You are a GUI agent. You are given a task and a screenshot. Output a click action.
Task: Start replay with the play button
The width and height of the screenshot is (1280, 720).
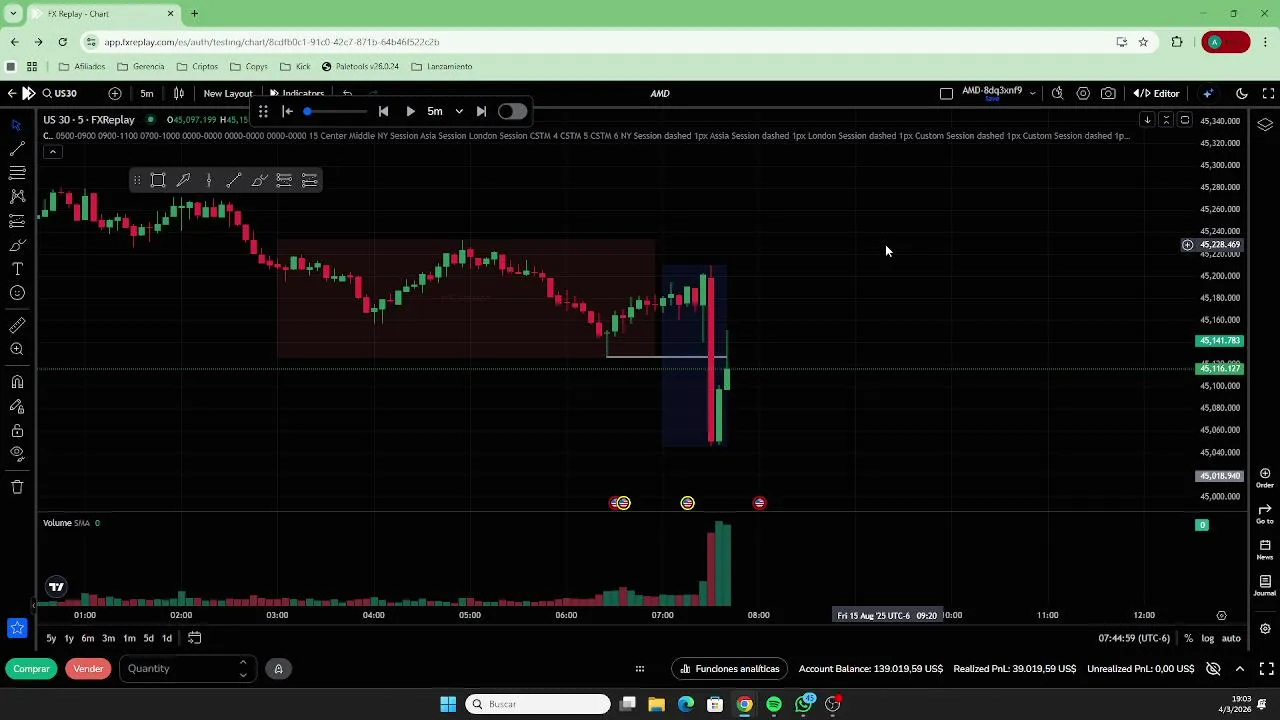pyautogui.click(x=410, y=111)
